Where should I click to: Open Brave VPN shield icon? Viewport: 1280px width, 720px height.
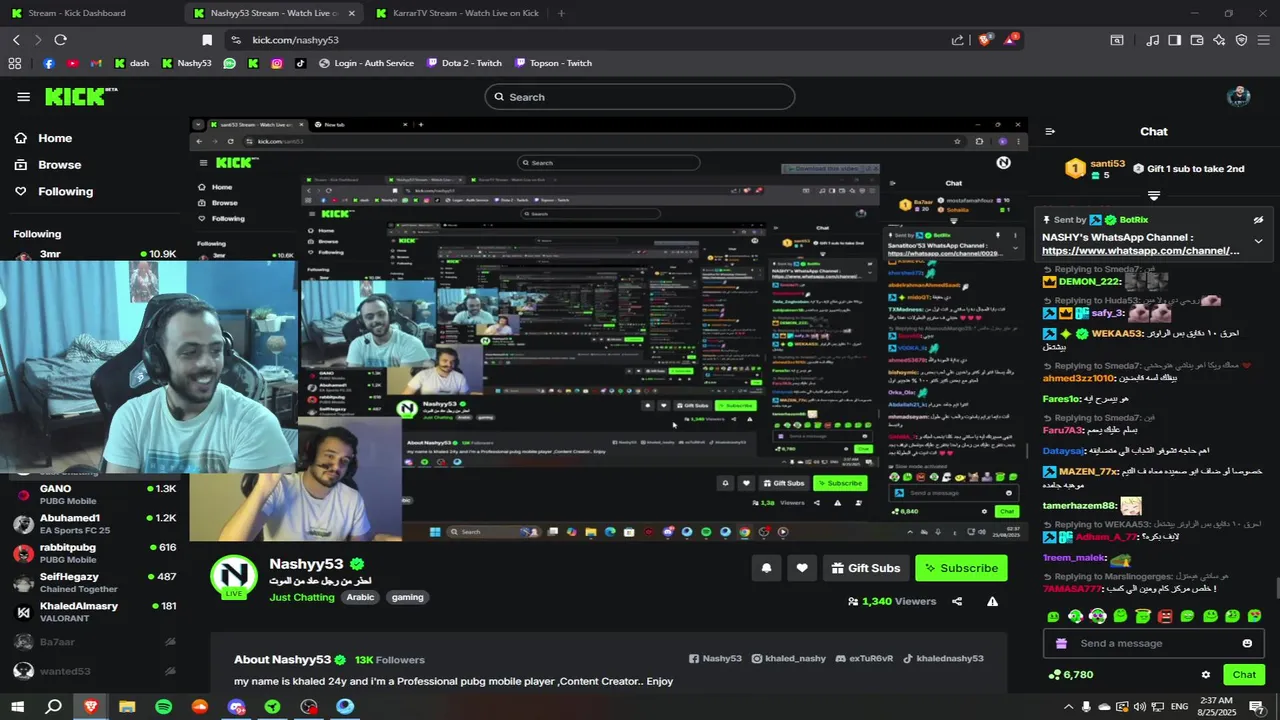[1241, 40]
